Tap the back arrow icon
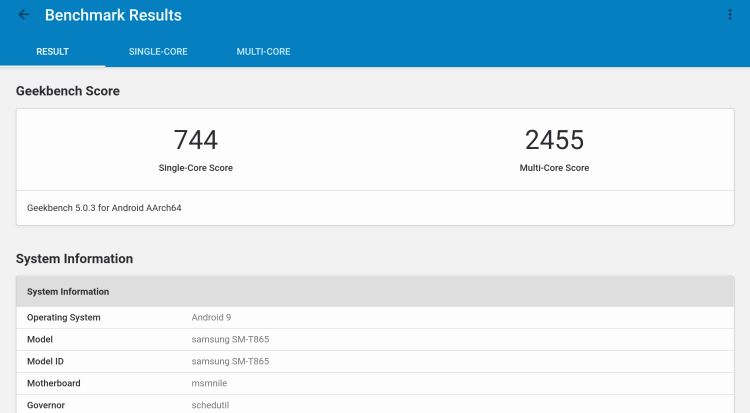 (24, 15)
